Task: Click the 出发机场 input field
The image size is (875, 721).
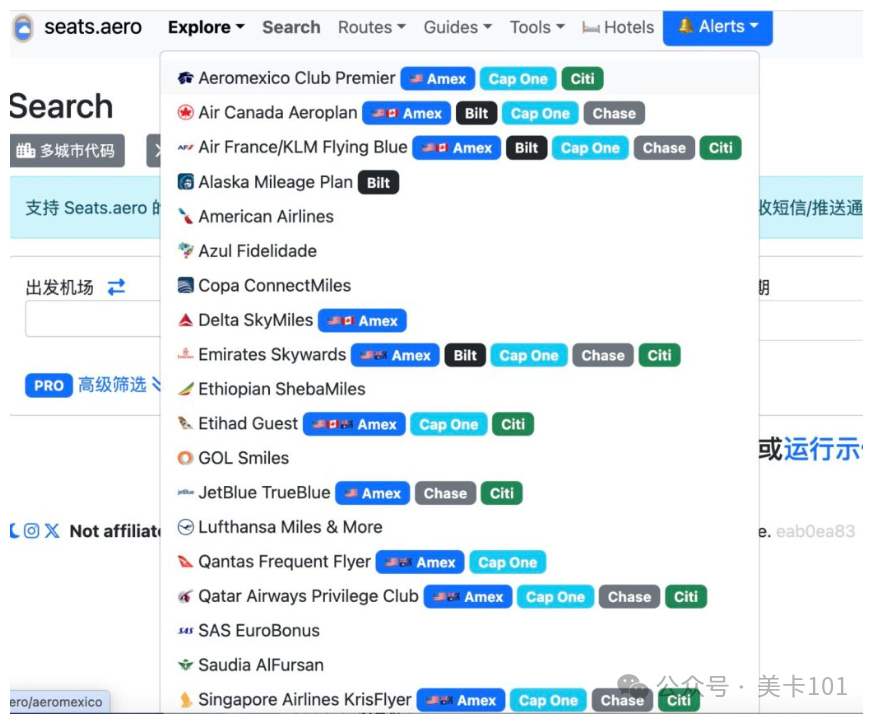Action: [93, 319]
